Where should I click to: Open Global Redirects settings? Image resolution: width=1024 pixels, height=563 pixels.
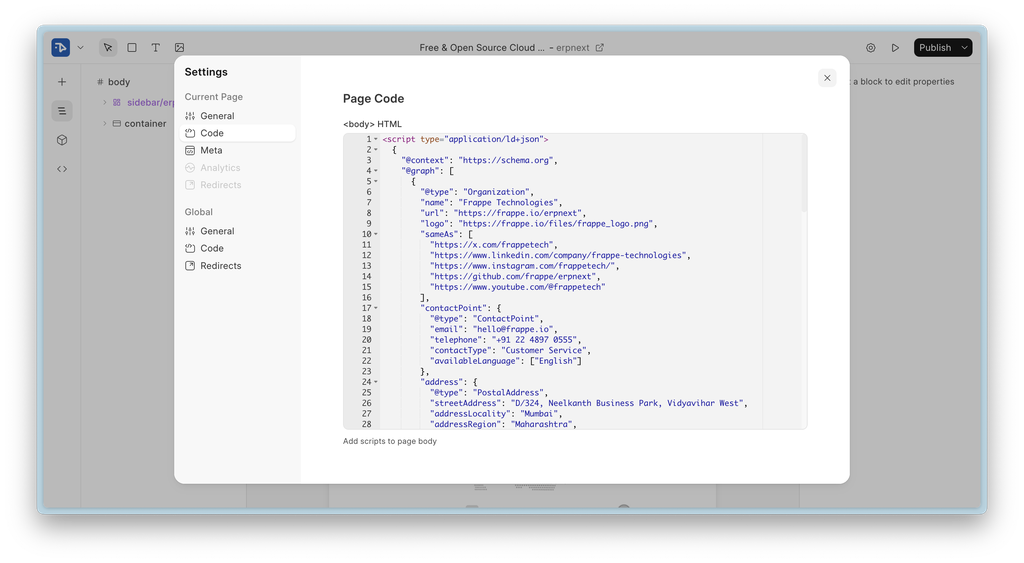tap(237, 266)
